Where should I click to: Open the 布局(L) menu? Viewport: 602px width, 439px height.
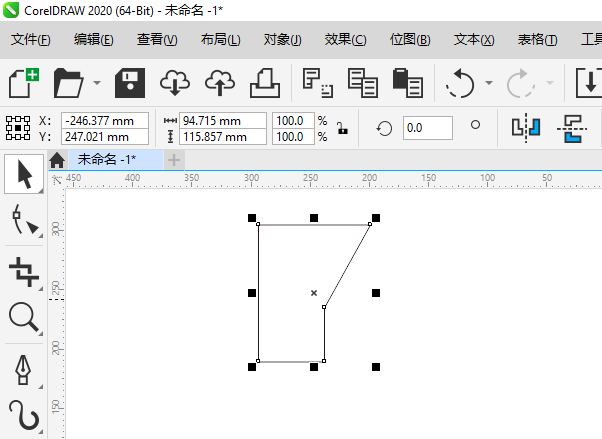tap(220, 40)
